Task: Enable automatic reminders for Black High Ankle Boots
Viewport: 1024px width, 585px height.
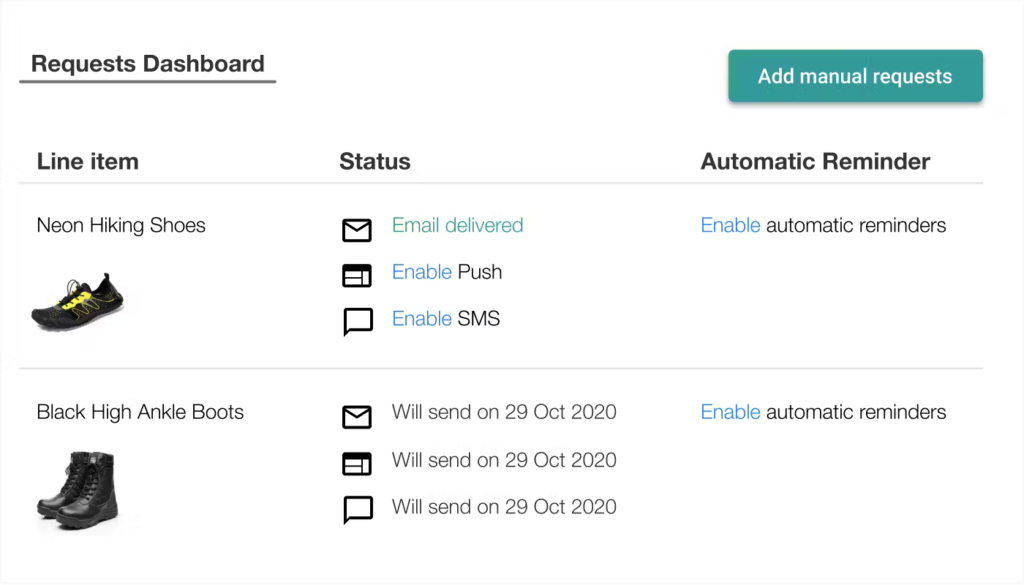Action: (730, 412)
